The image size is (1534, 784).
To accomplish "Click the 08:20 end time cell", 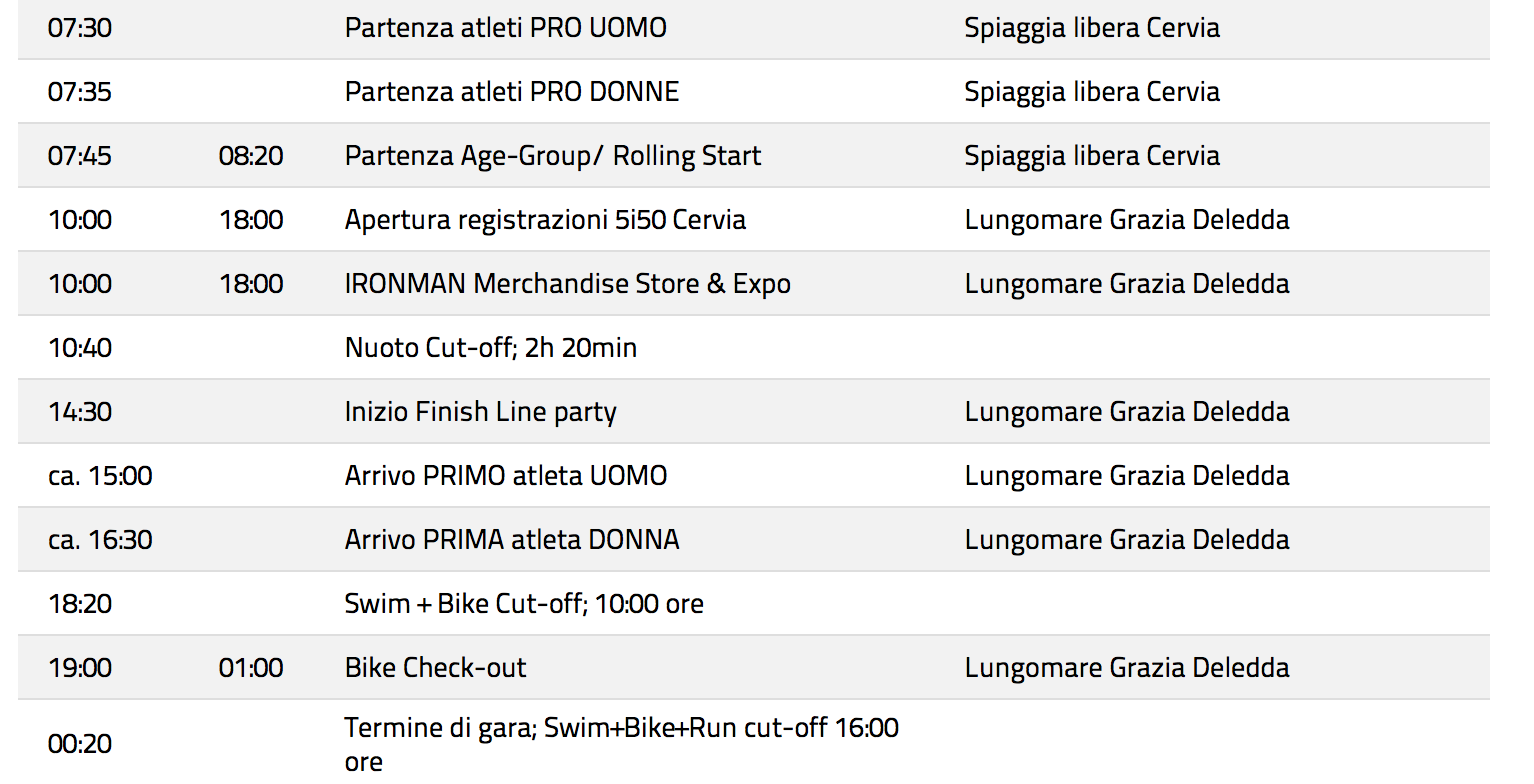I will (x=251, y=156).
